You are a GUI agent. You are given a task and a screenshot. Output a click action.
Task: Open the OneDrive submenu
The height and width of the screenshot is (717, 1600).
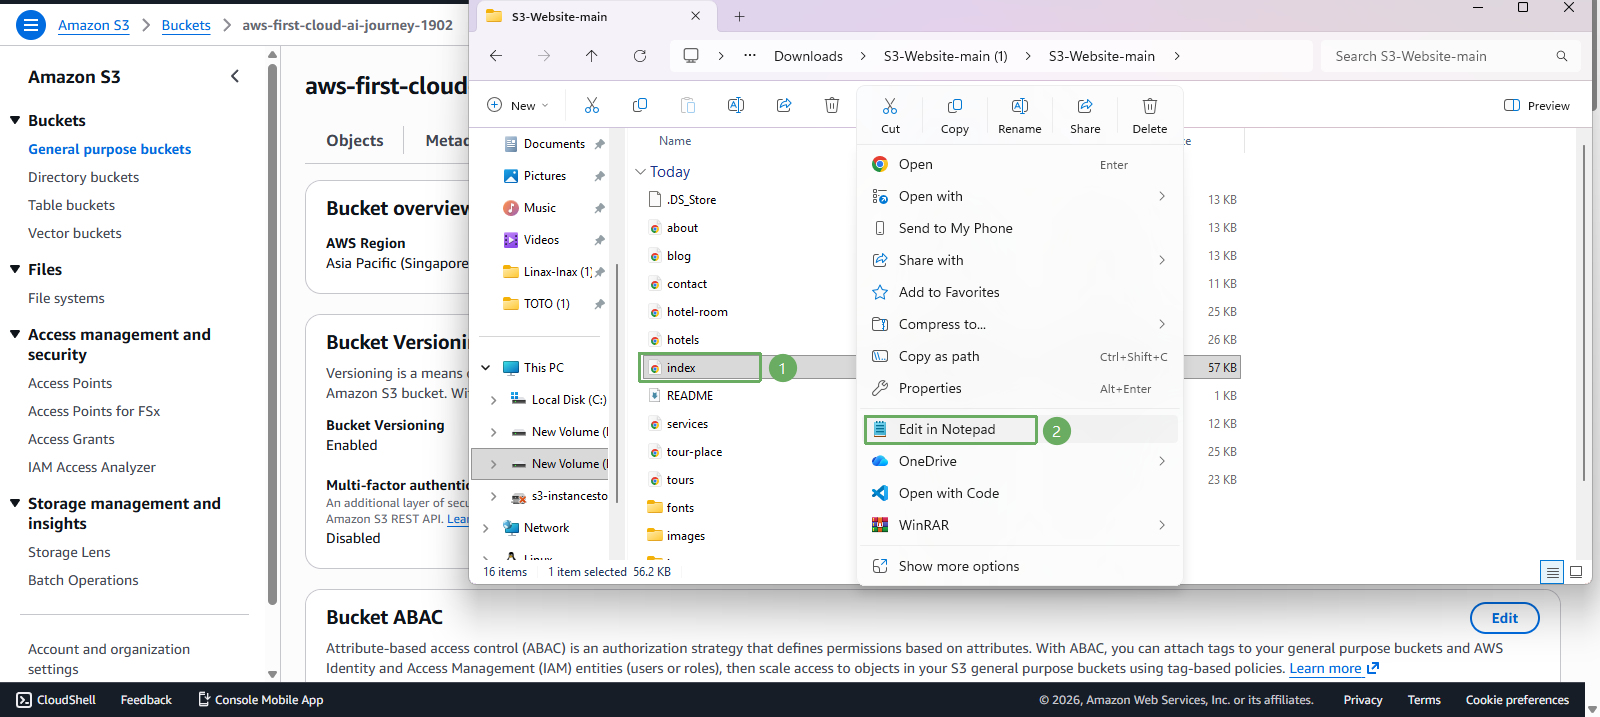click(x=1020, y=461)
